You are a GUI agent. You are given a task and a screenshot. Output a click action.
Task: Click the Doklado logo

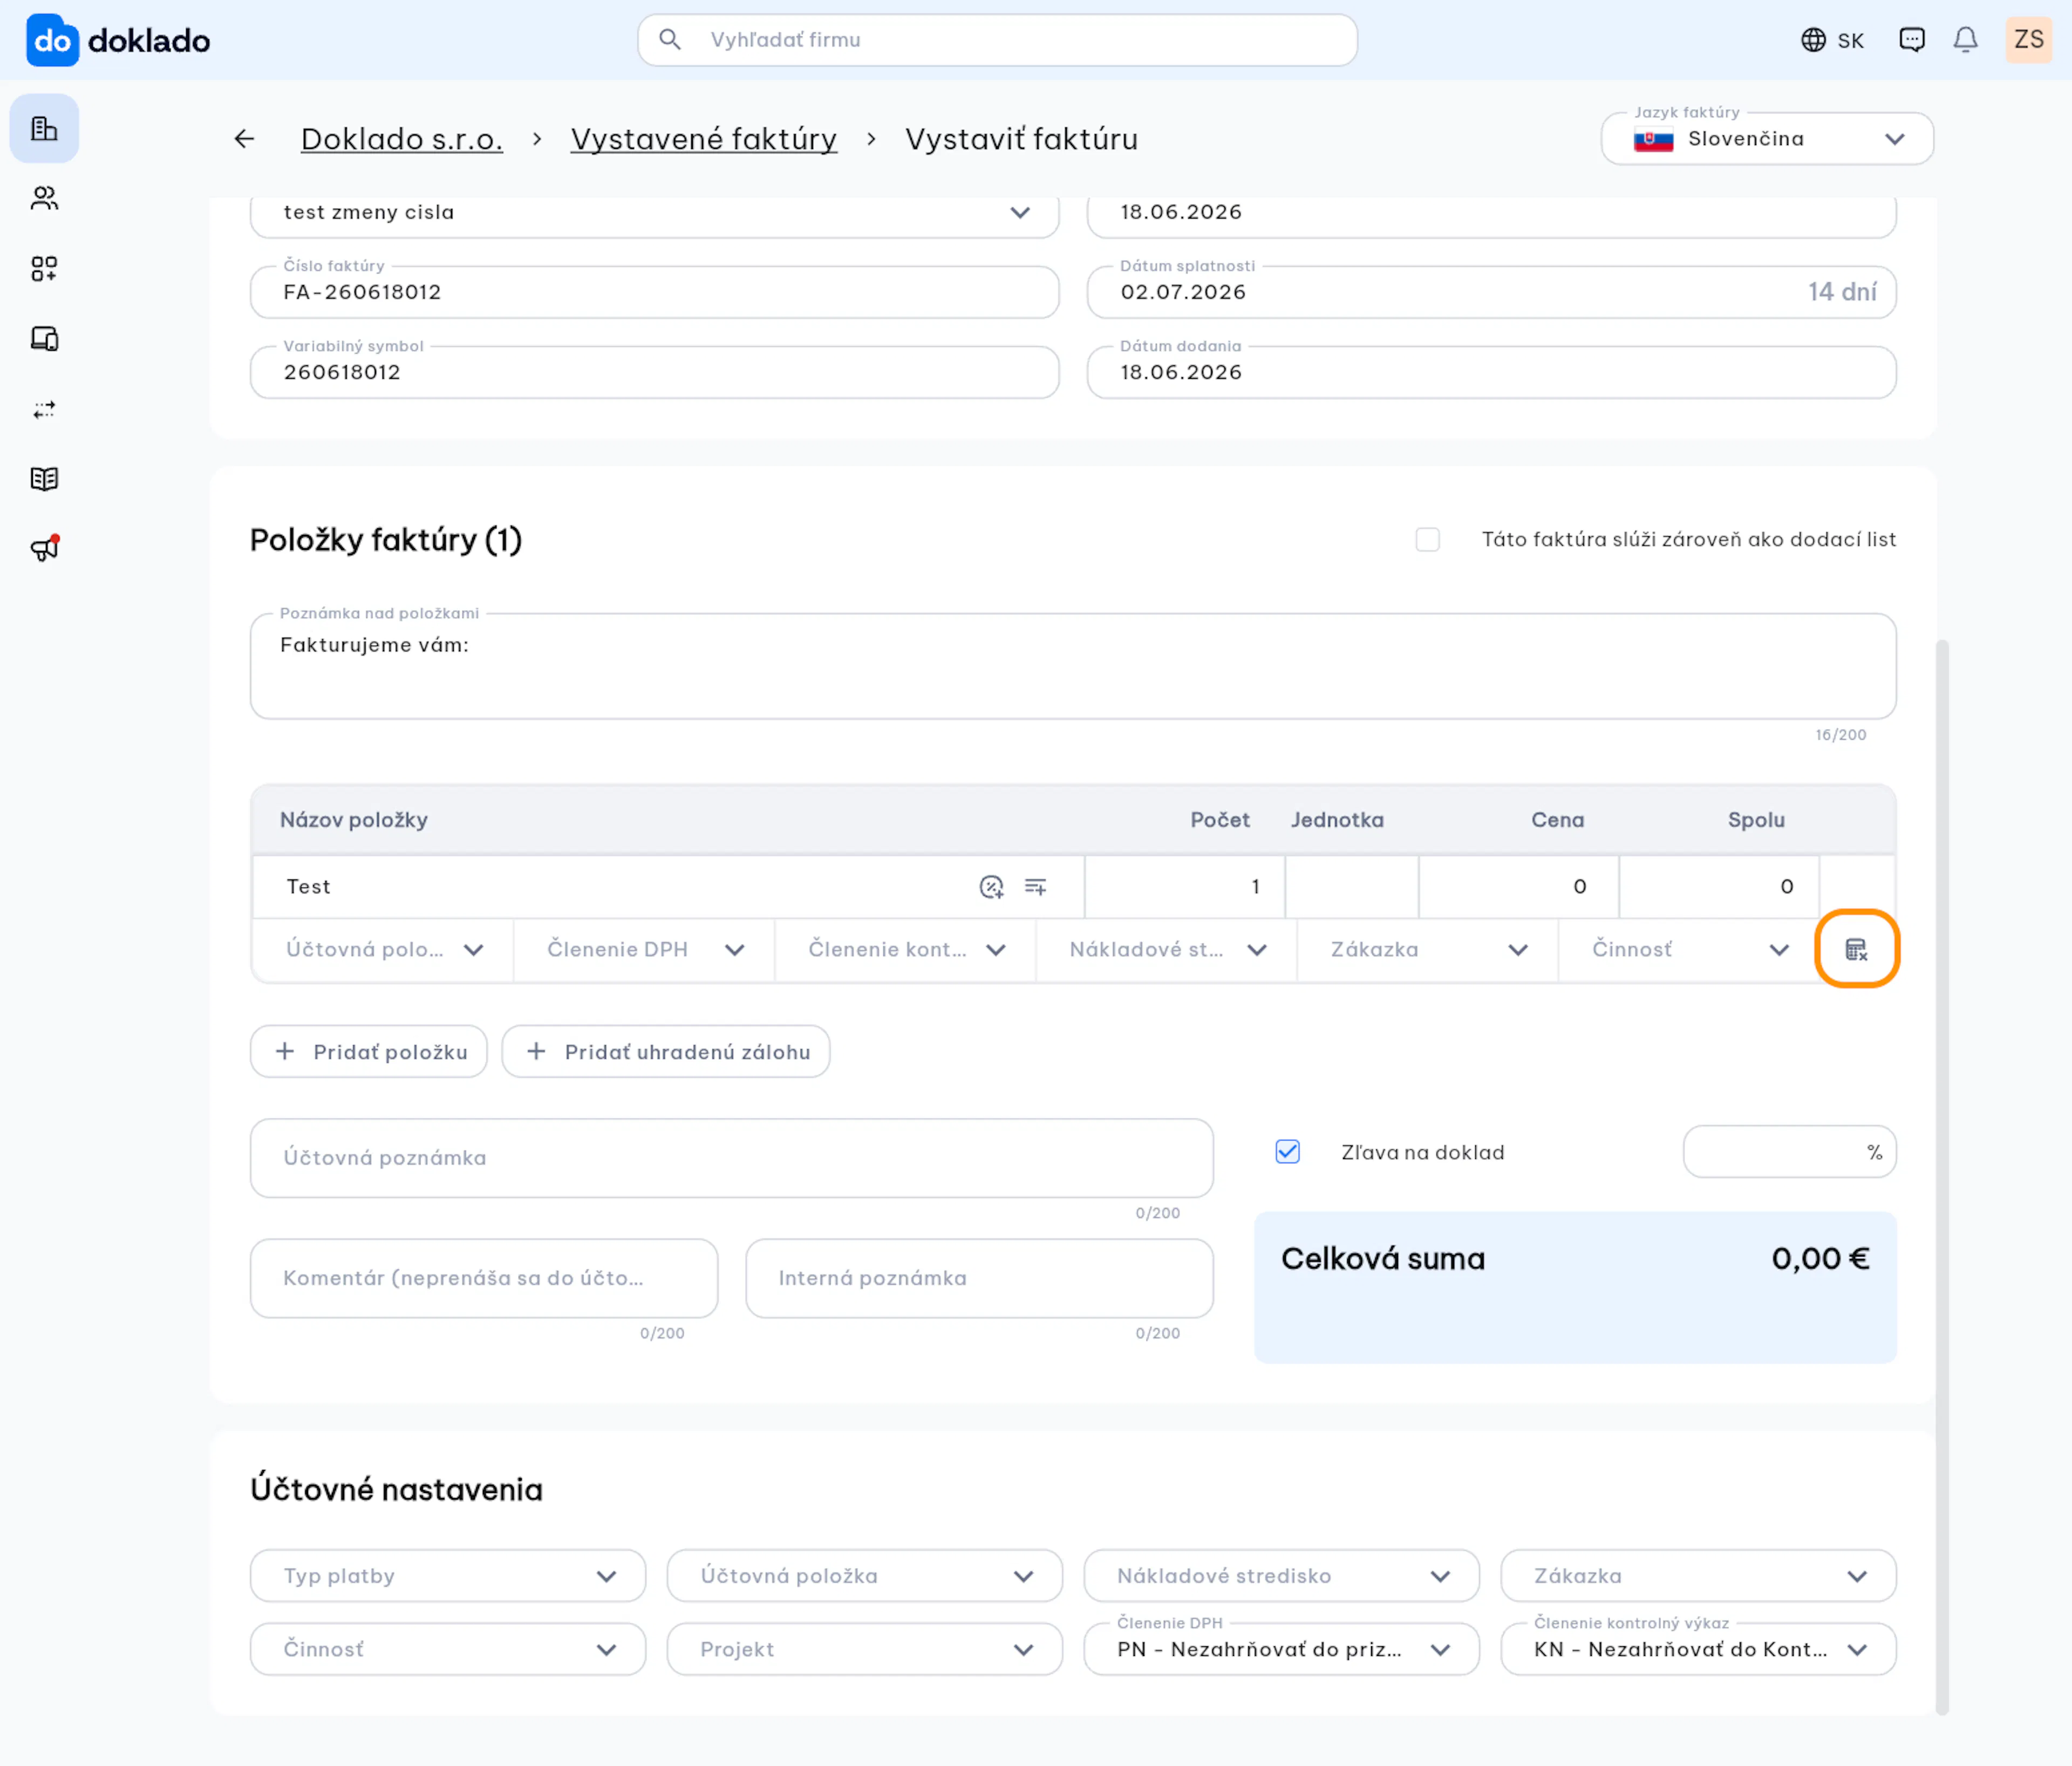118,40
